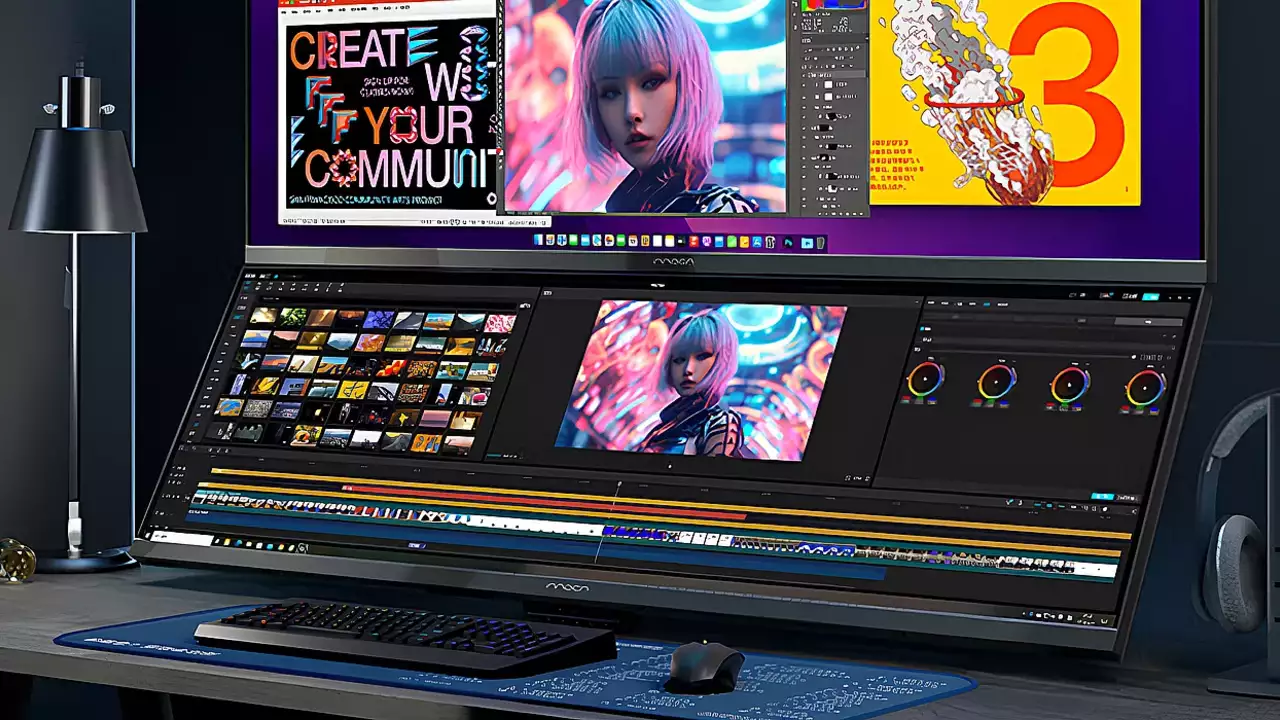Click the cyan button below the color wheels
The width and height of the screenshot is (1280, 720).
pos(1102,495)
